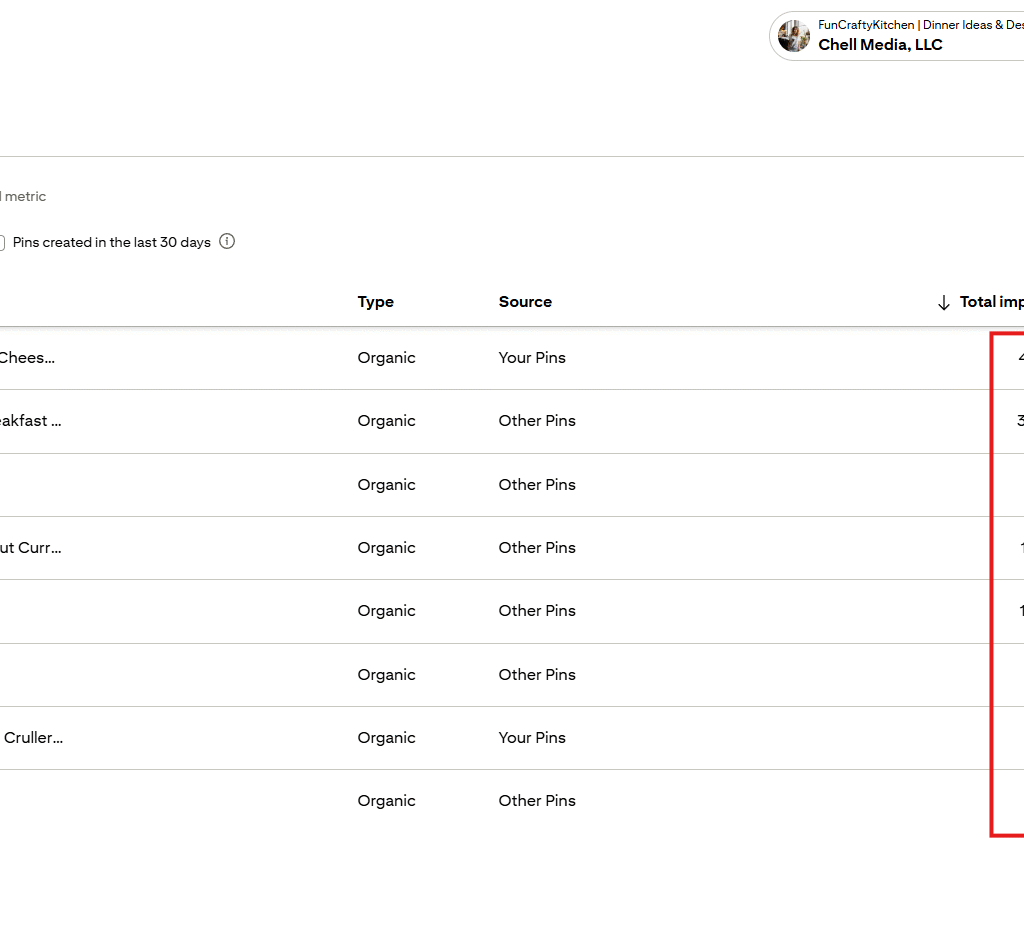Open the pin titled 'Cruller…'

coord(33,738)
